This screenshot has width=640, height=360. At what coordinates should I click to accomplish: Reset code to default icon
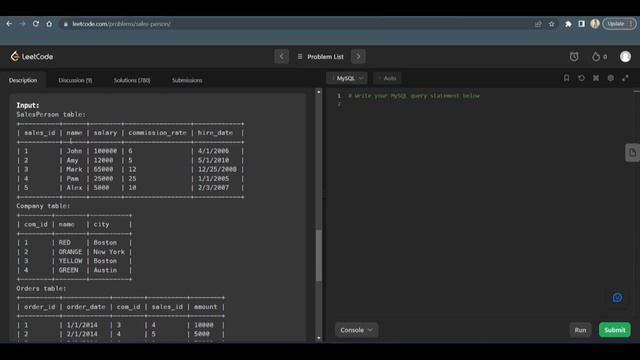pyautogui.click(x=581, y=78)
